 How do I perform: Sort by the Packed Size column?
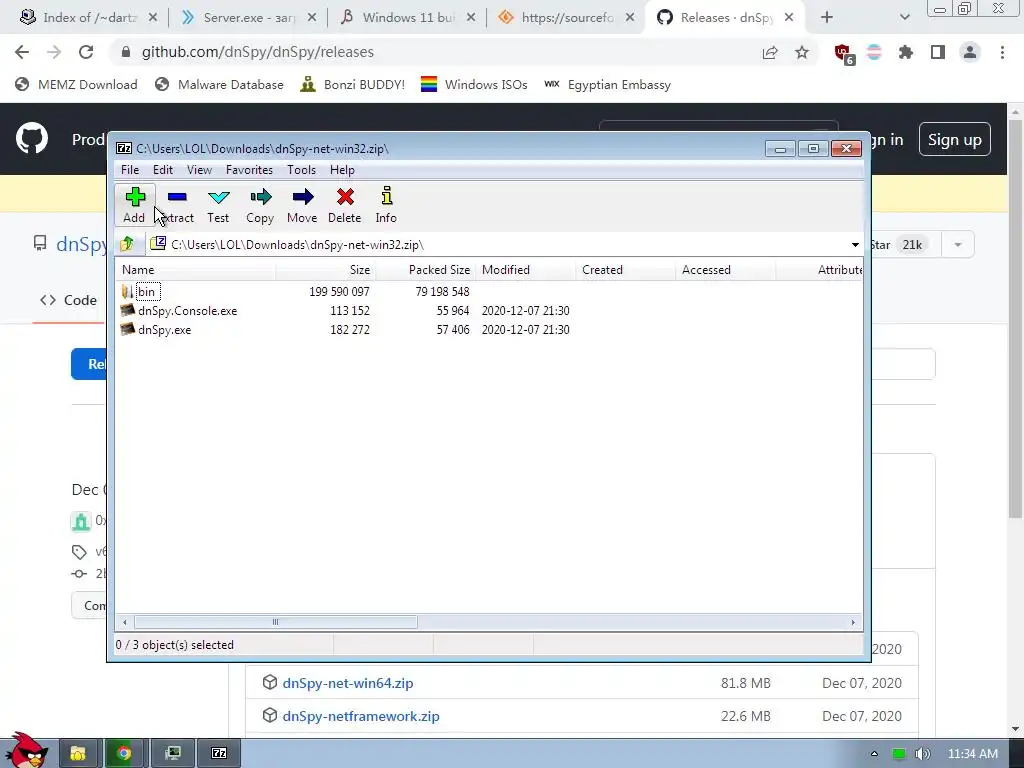point(425,270)
